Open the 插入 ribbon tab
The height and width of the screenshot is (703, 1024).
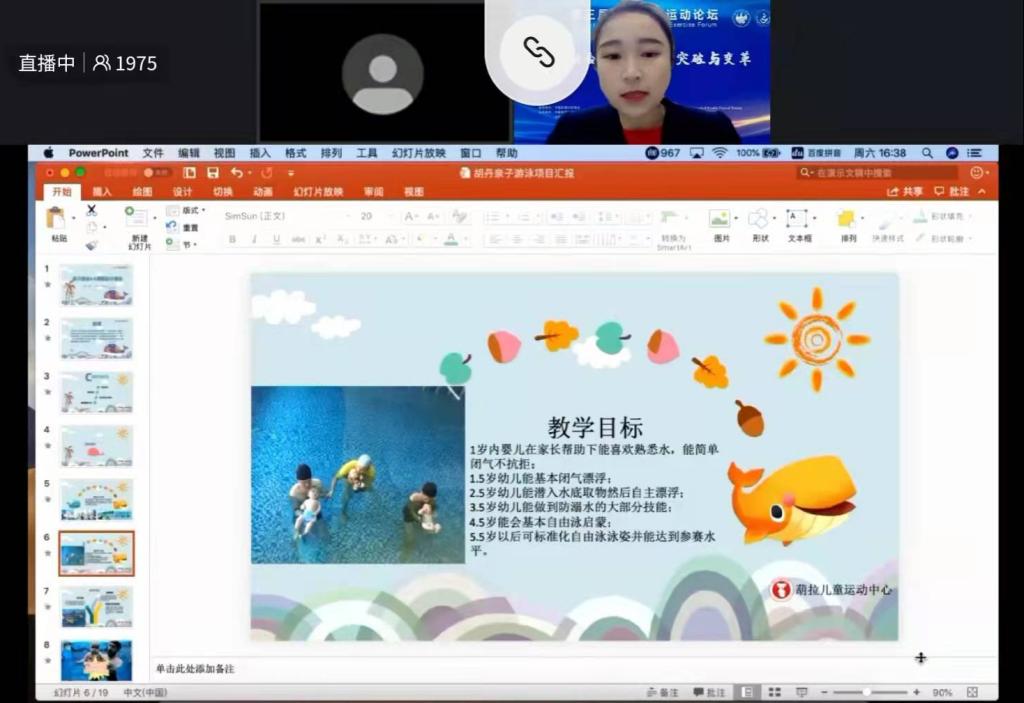tap(102, 192)
